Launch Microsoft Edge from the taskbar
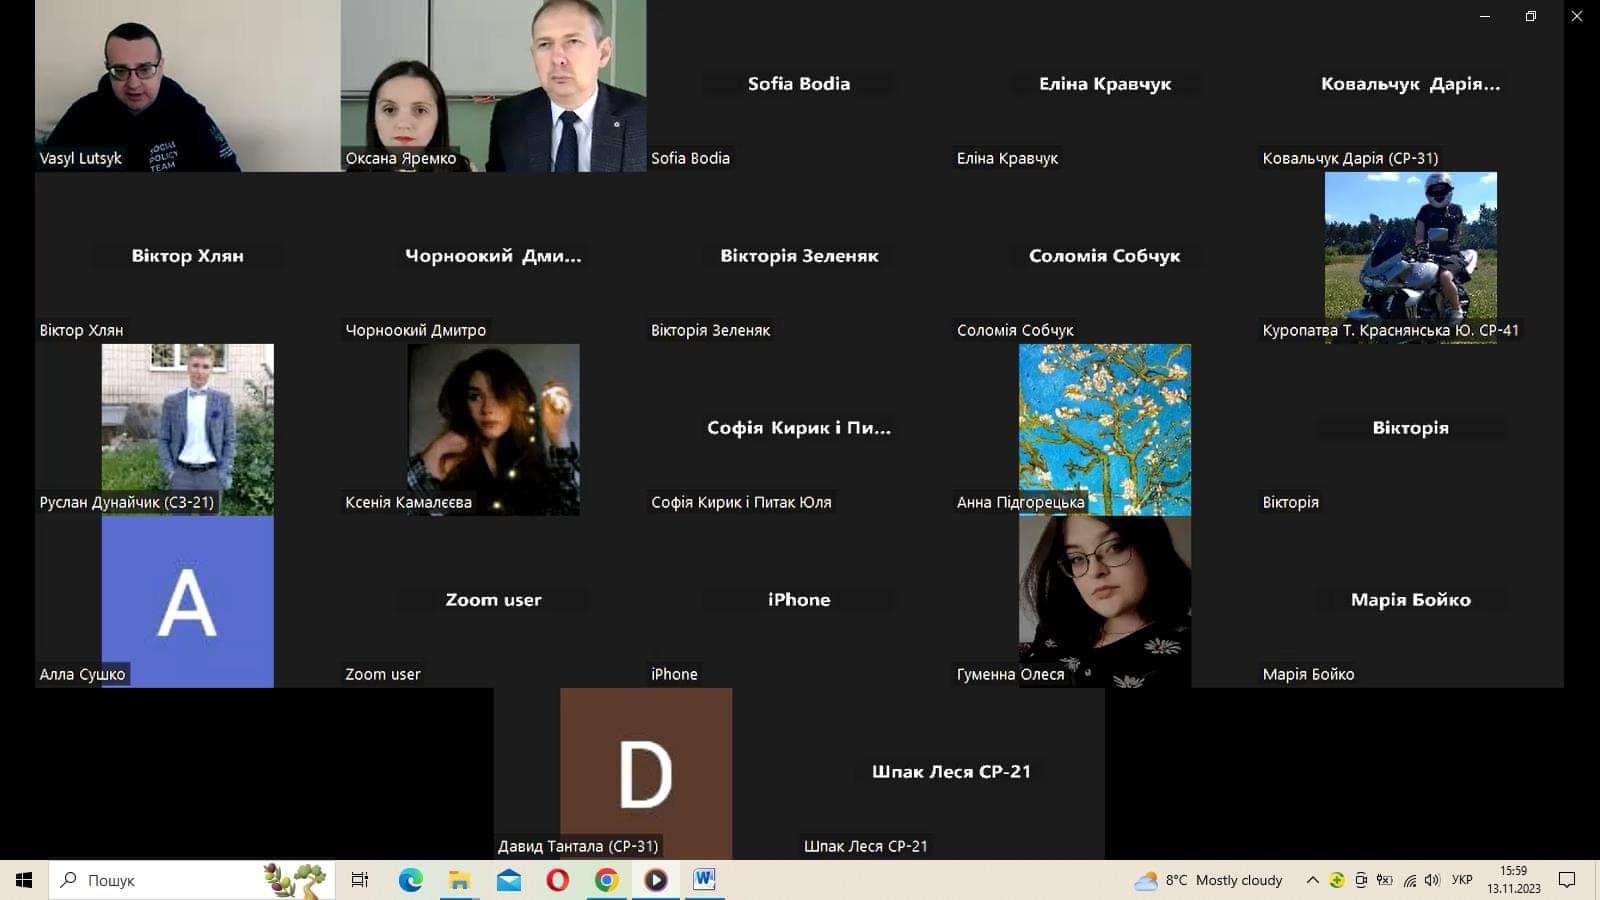1600x900 pixels. coord(410,880)
